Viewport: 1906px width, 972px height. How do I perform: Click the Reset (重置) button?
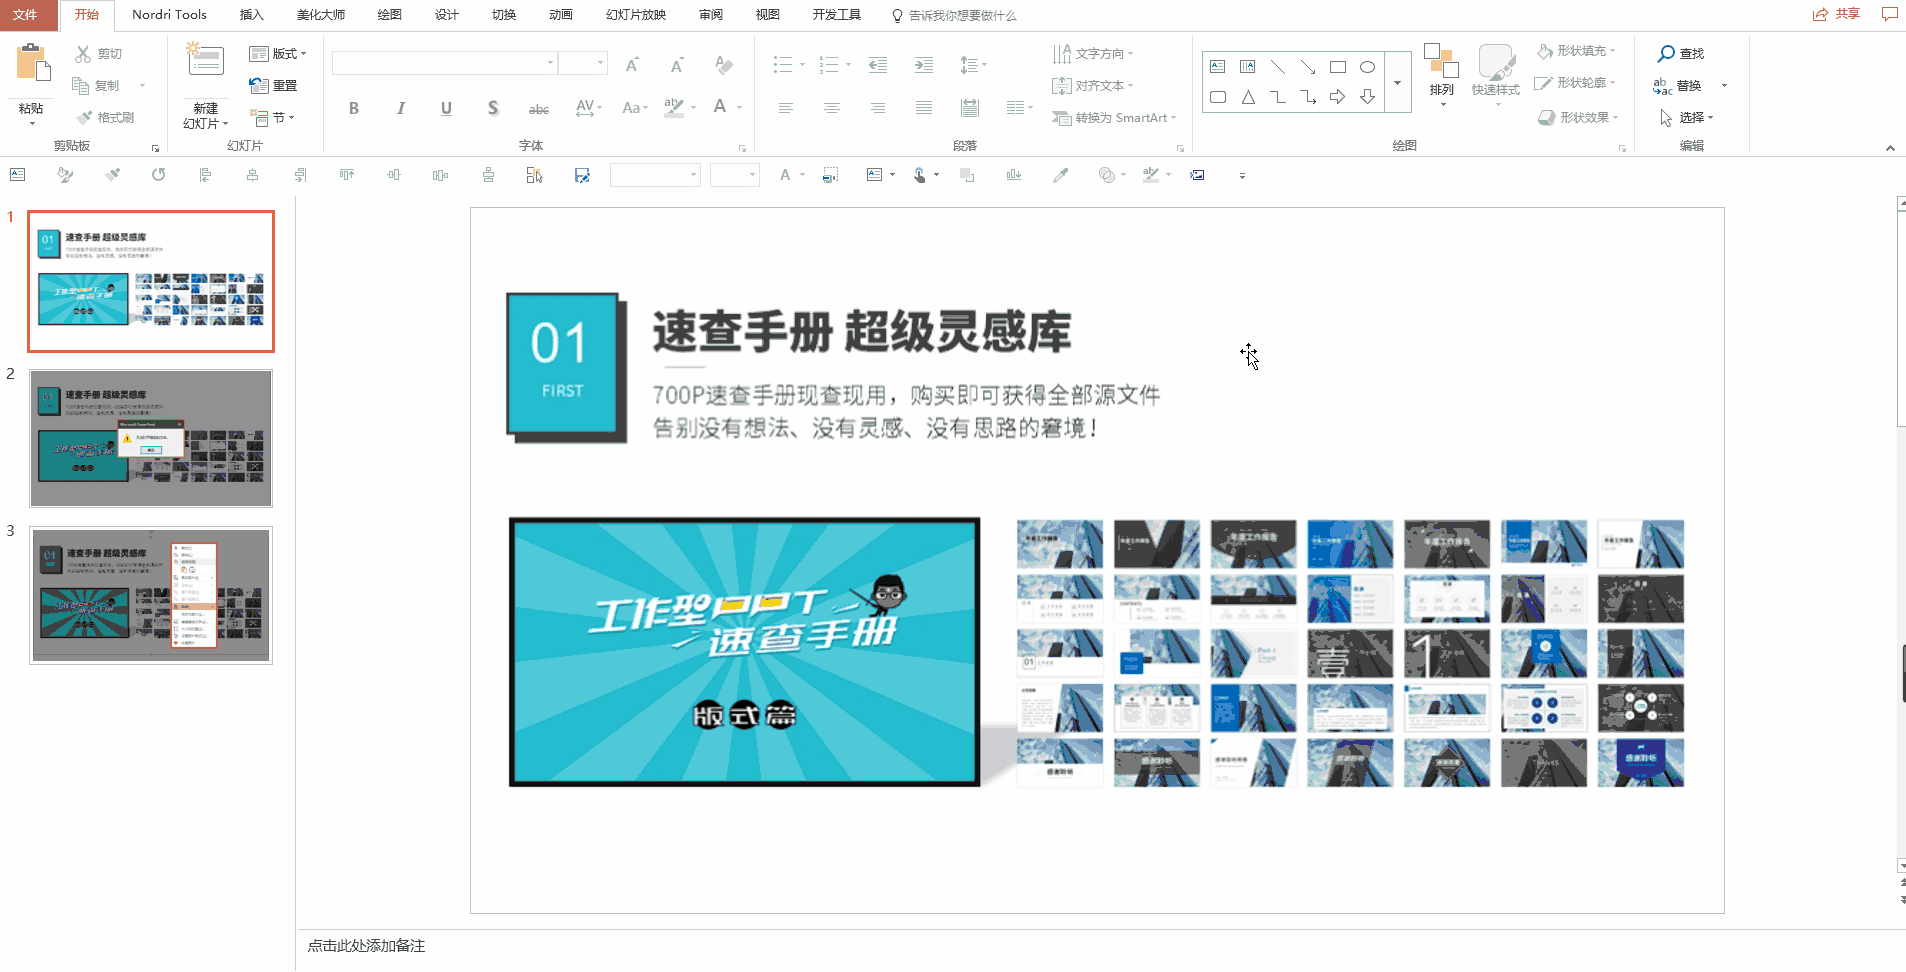[x=274, y=86]
